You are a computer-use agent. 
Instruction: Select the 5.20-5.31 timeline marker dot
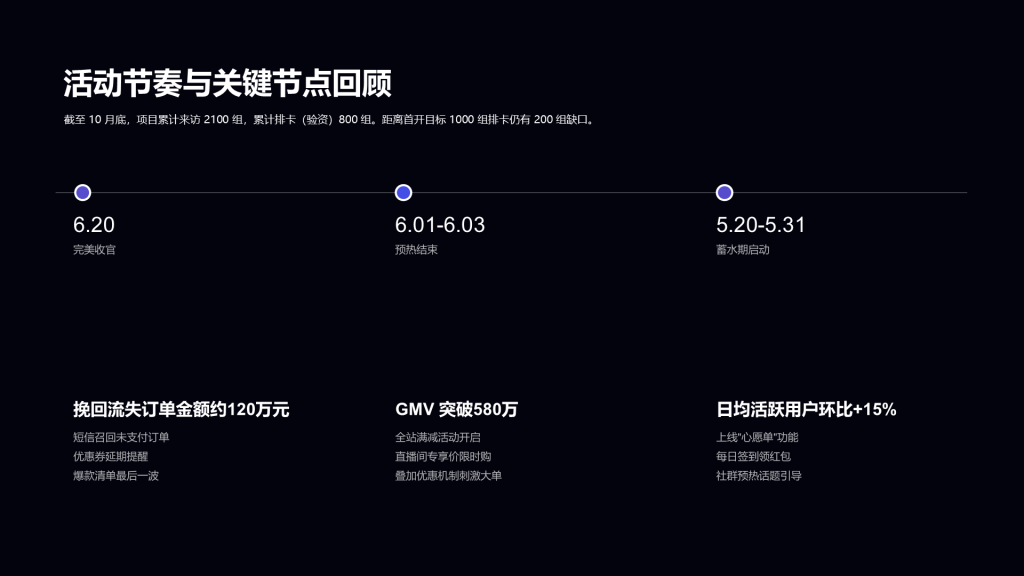(x=723, y=192)
